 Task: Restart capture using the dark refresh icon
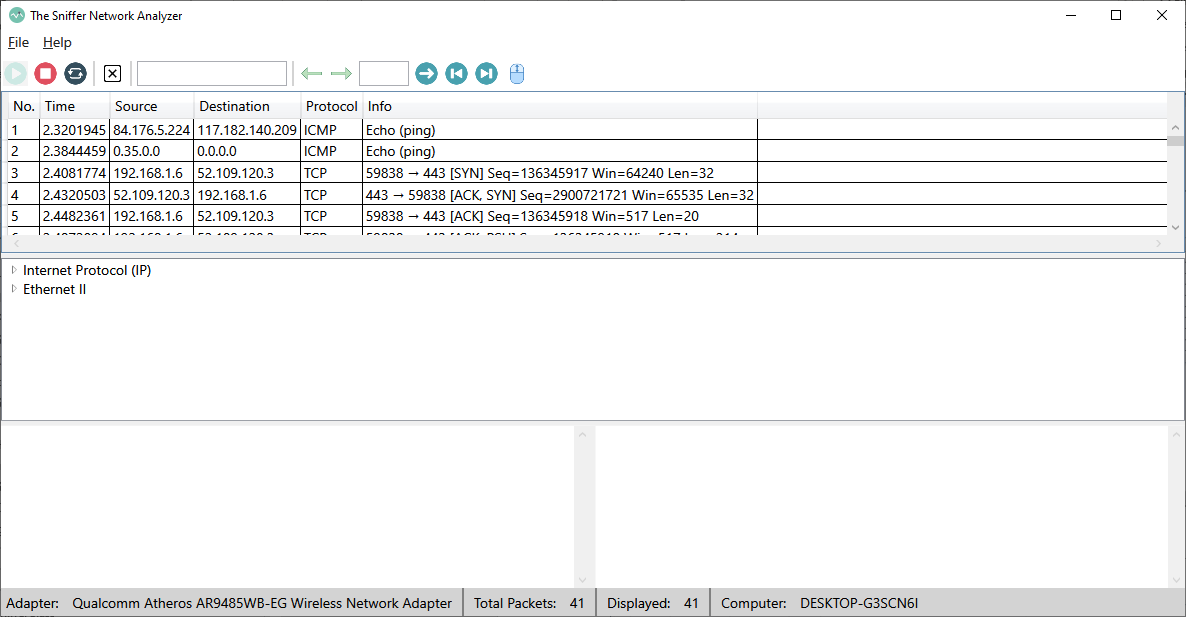(x=75, y=73)
